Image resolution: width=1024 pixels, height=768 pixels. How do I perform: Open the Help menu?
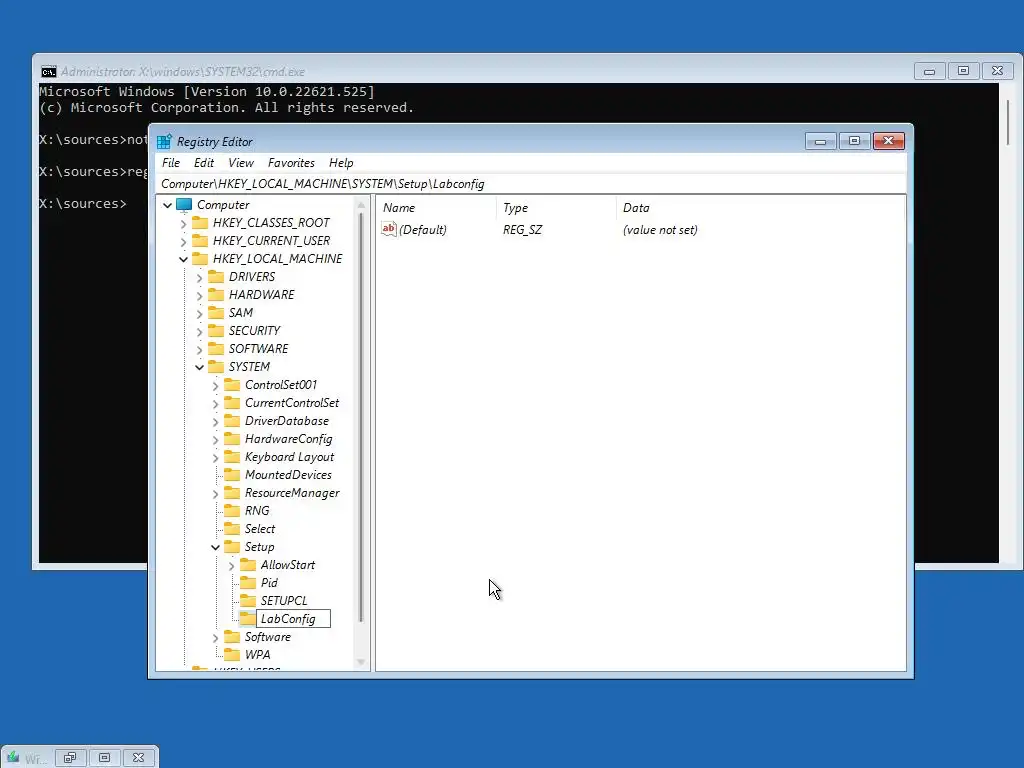point(341,163)
